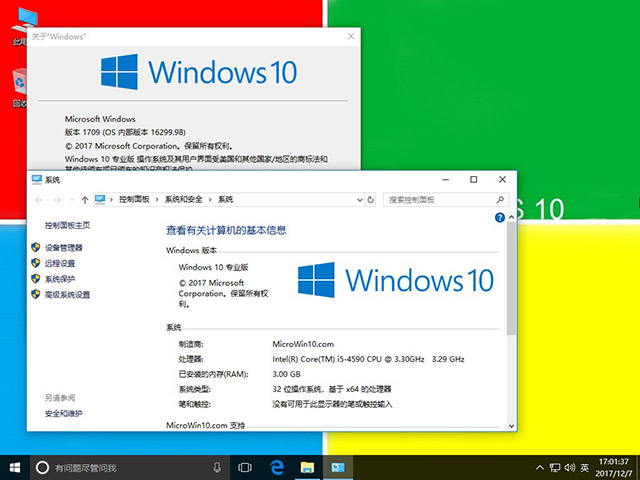Click the MicroWin10.com manufacturer value

click(x=303, y=344)
